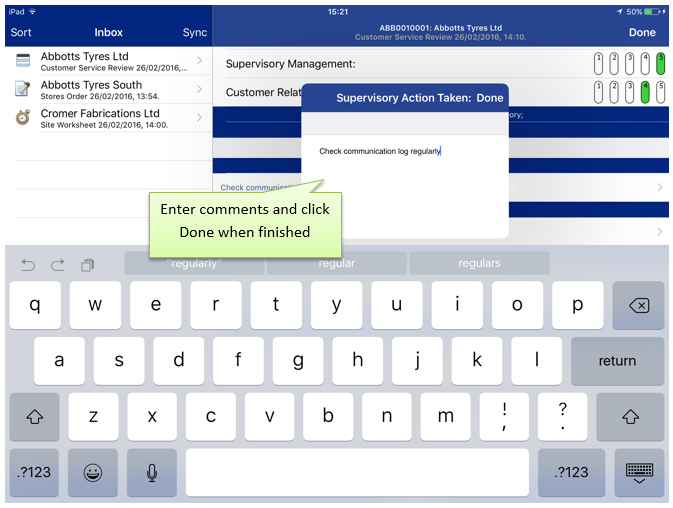673x508 pixels.
Task: Tap the Customer Service Review list icon
Action: pyautogui.click(x=23, y=60)
